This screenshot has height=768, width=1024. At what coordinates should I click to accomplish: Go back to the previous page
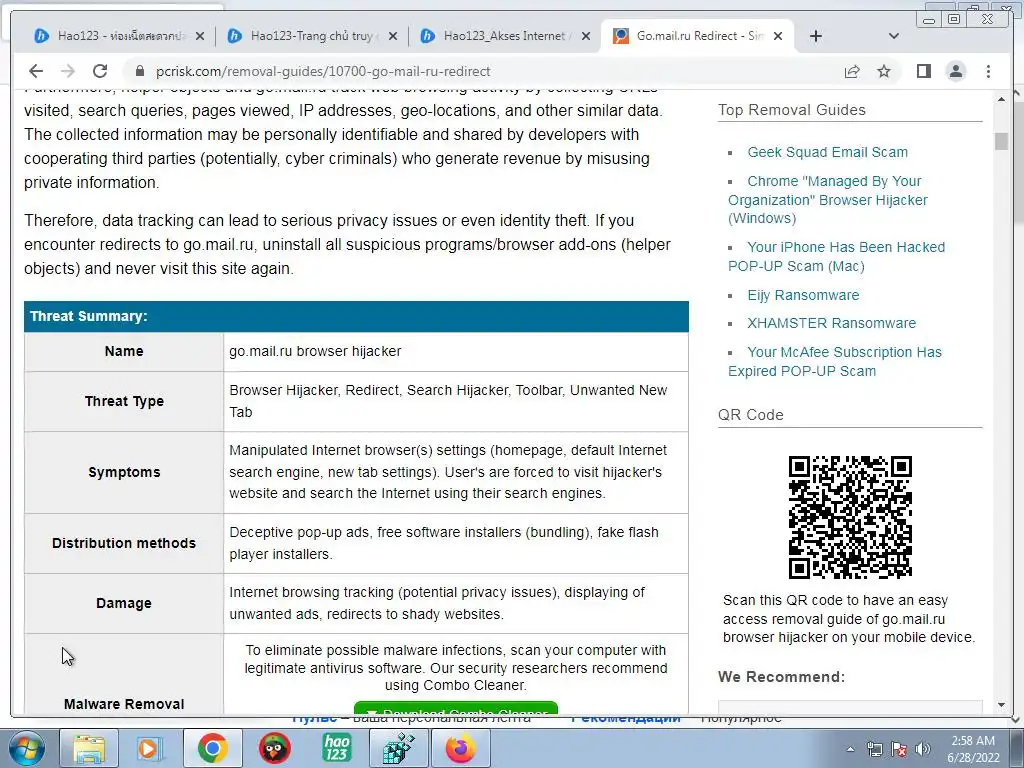click(x=36, y=71)
